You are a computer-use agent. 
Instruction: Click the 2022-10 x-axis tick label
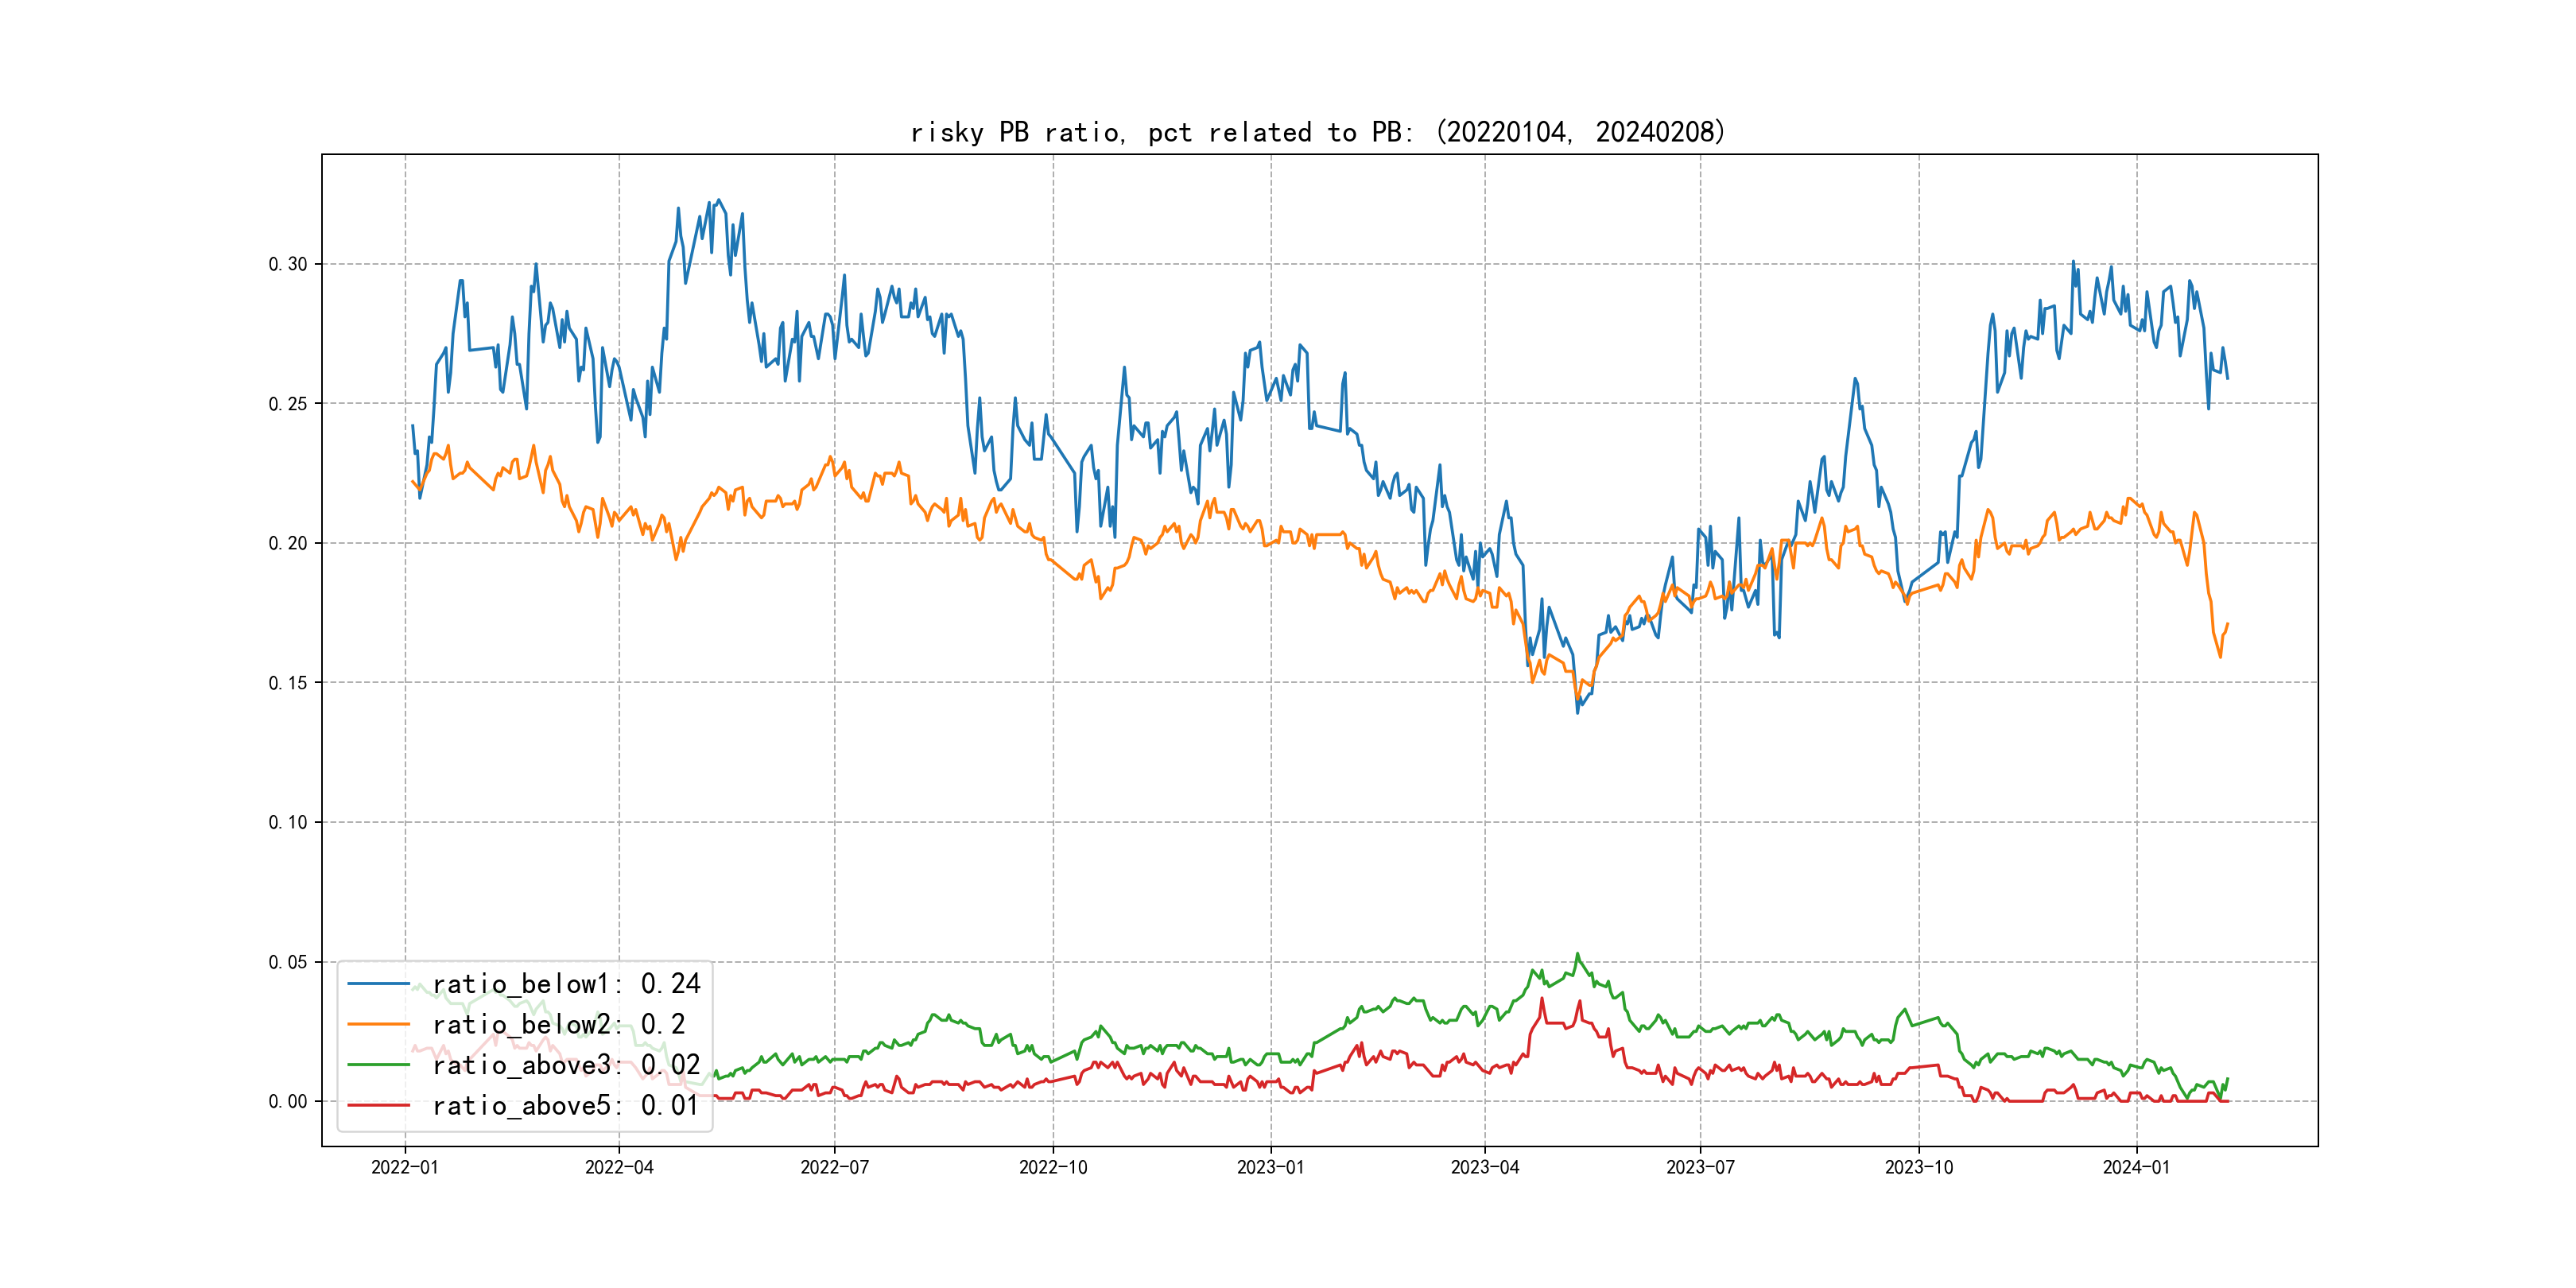1052,1167
